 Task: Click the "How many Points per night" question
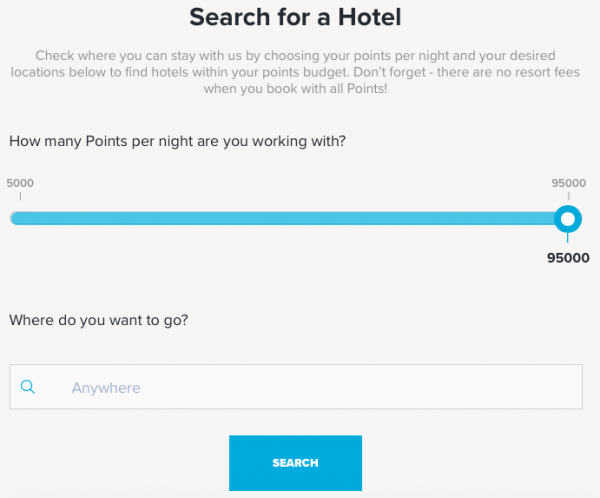[177, 141]
